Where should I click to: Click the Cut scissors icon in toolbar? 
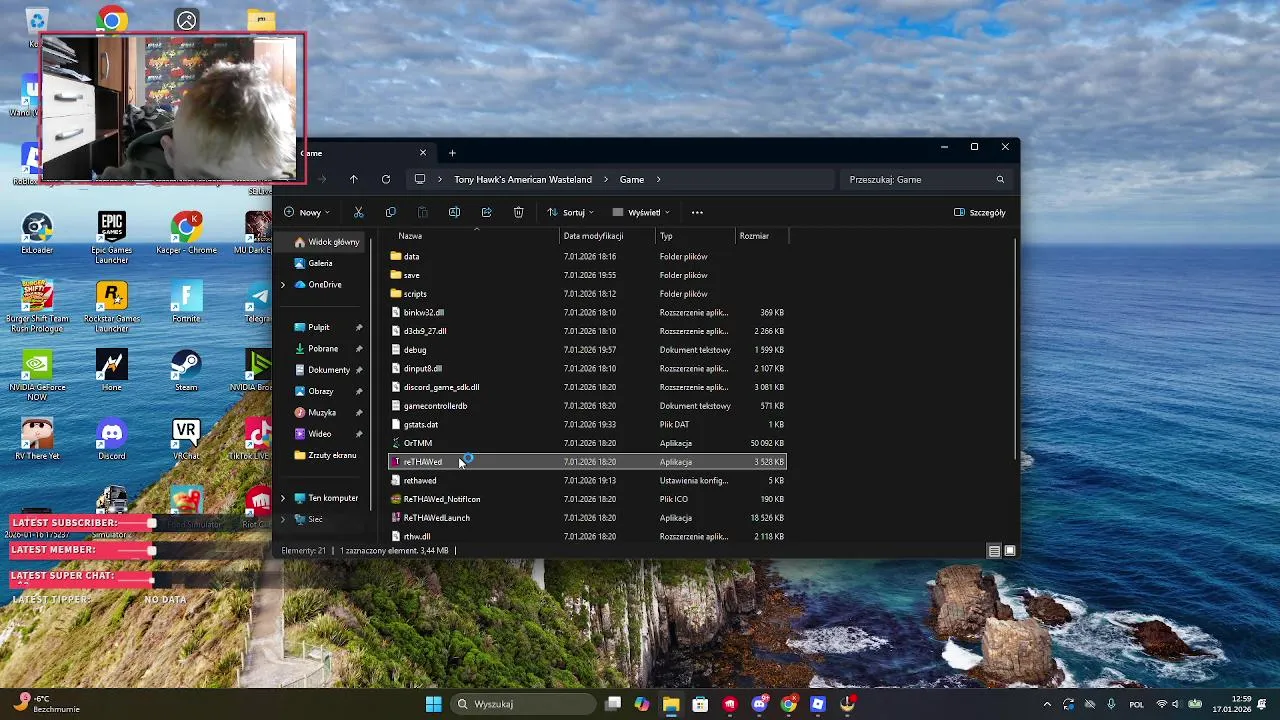tap(359, 212)
